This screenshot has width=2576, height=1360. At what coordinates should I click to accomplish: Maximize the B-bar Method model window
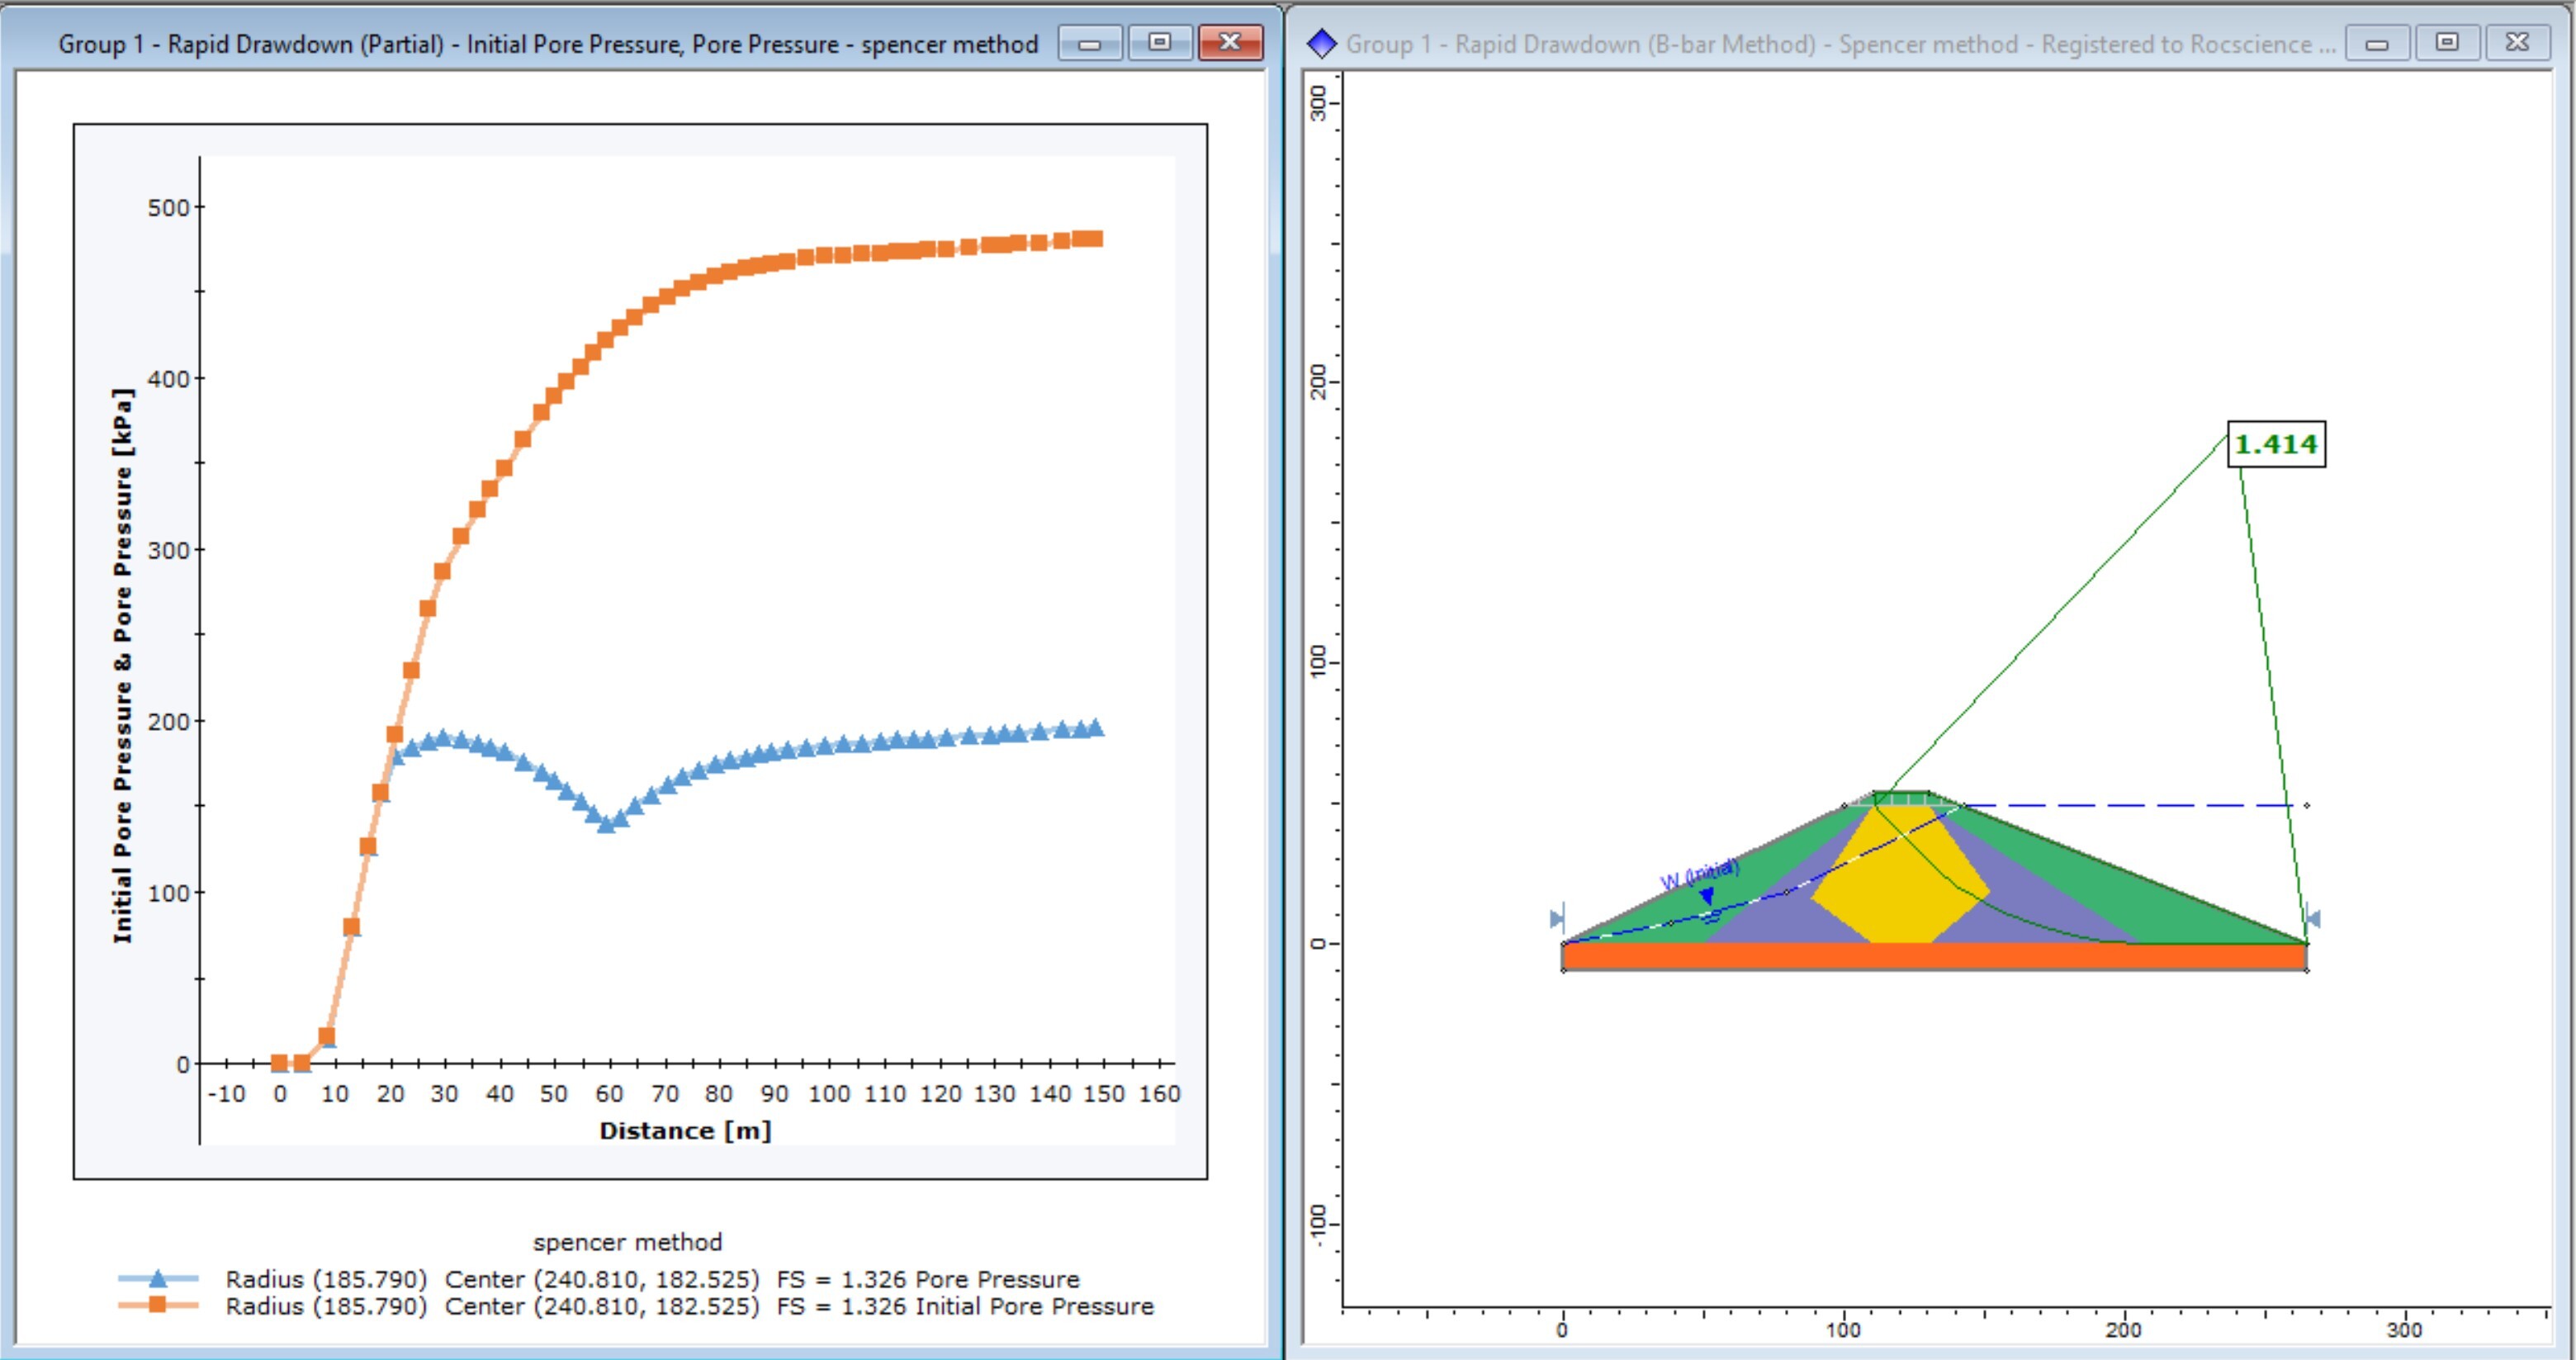tap(2448, 44)
